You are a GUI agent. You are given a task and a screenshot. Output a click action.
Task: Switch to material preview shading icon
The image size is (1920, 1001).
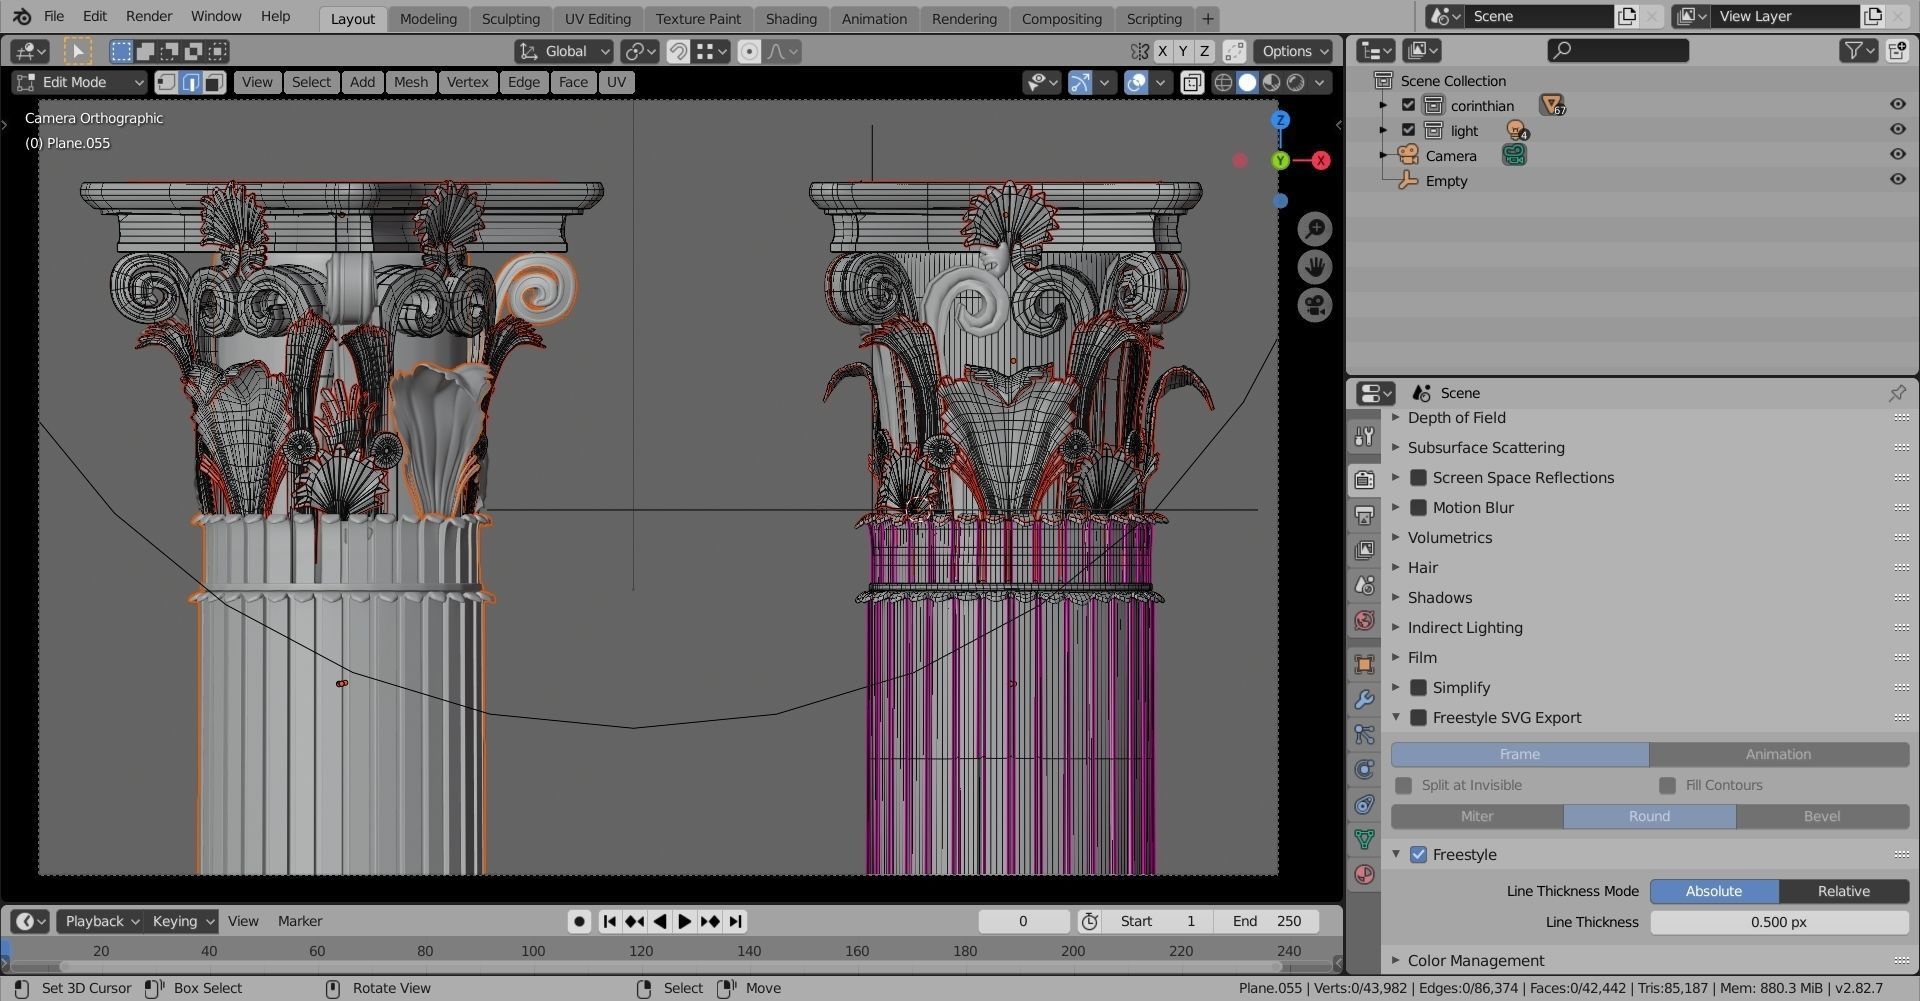point(1271,82)
